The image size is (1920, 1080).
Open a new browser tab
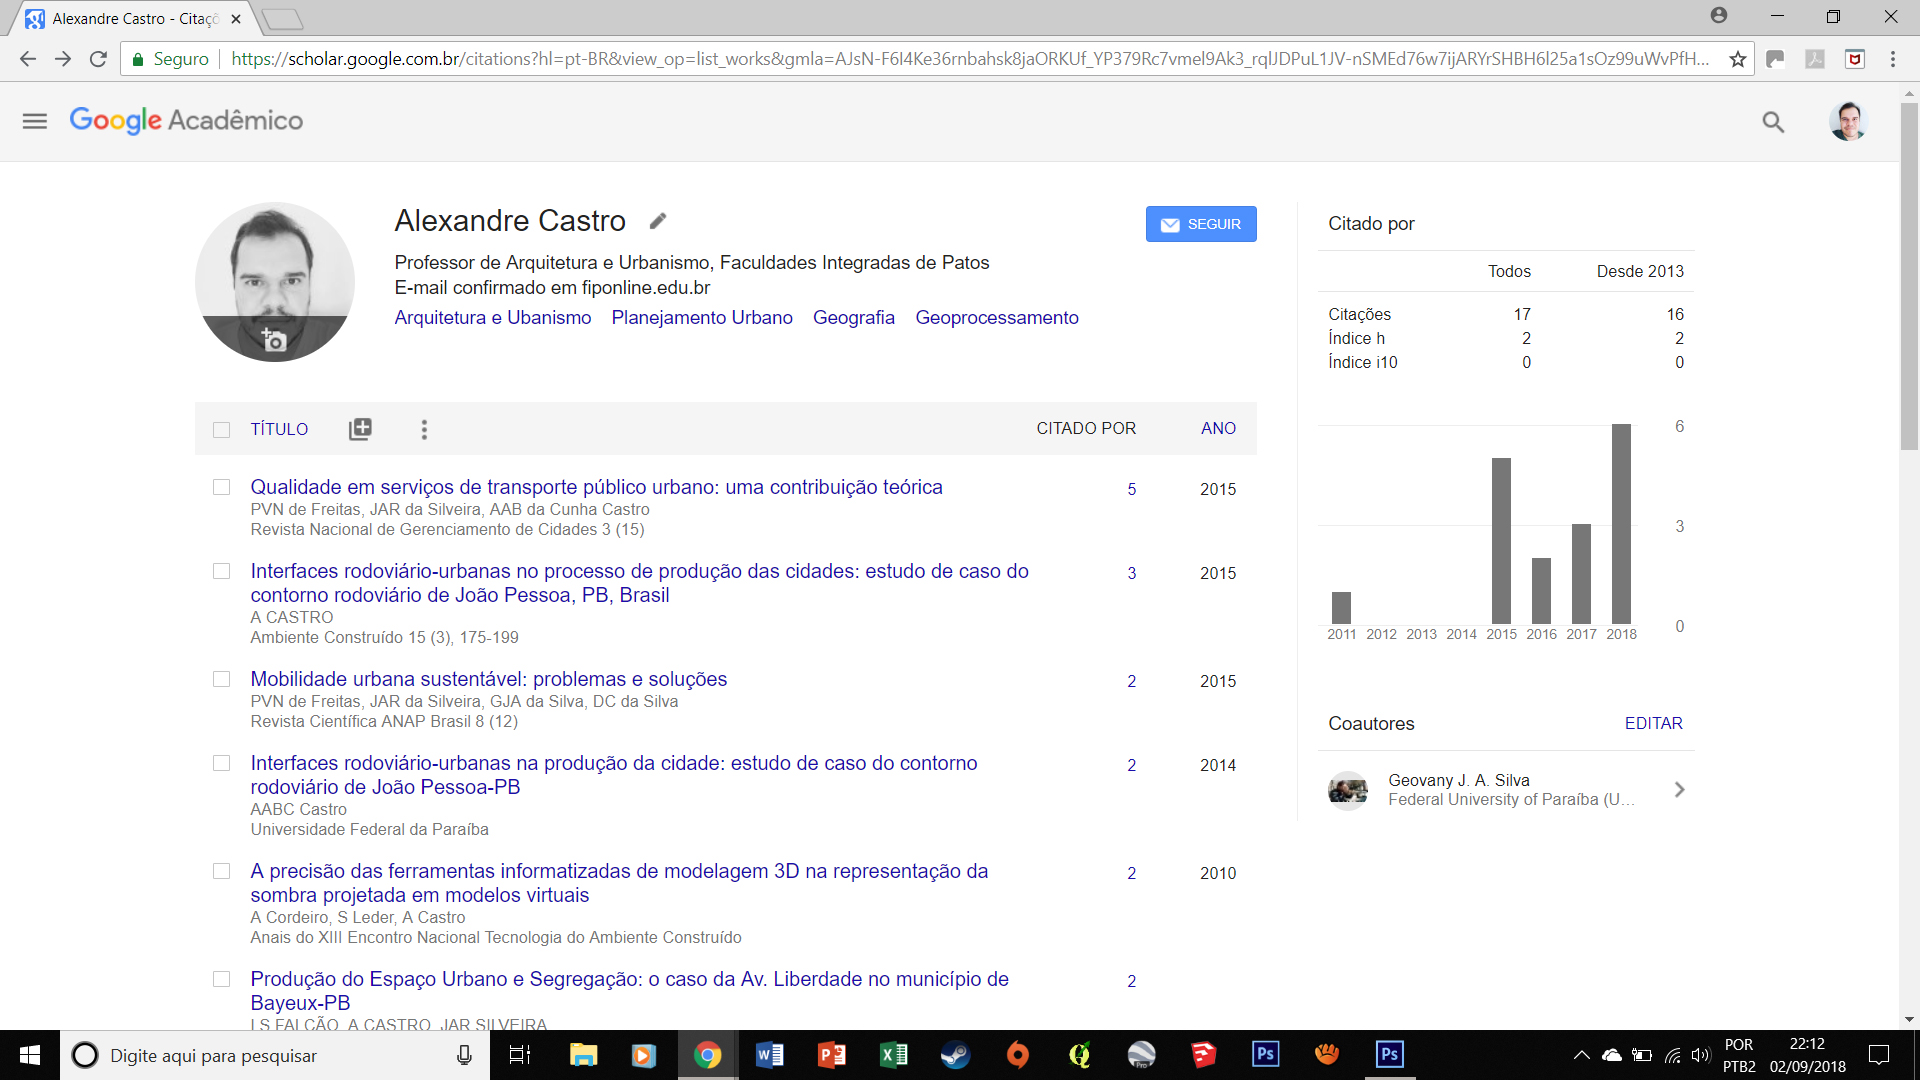(285, 17)
